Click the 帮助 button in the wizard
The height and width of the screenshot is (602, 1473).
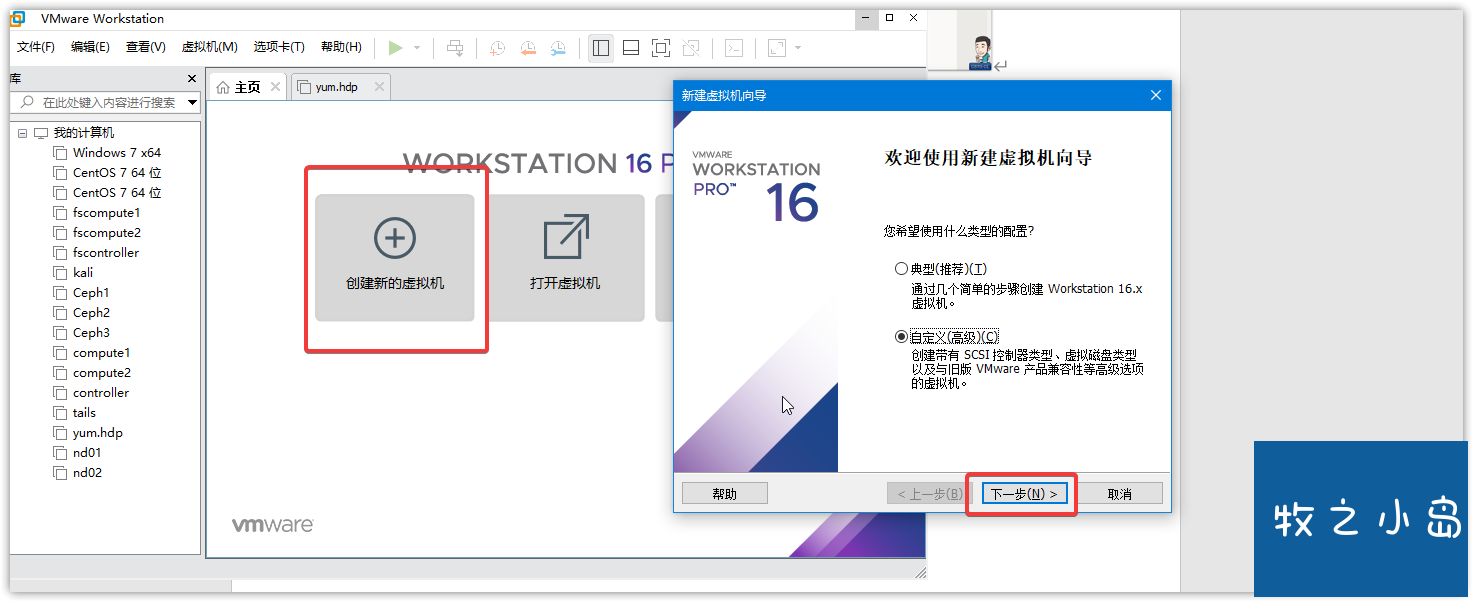point(724,494)
